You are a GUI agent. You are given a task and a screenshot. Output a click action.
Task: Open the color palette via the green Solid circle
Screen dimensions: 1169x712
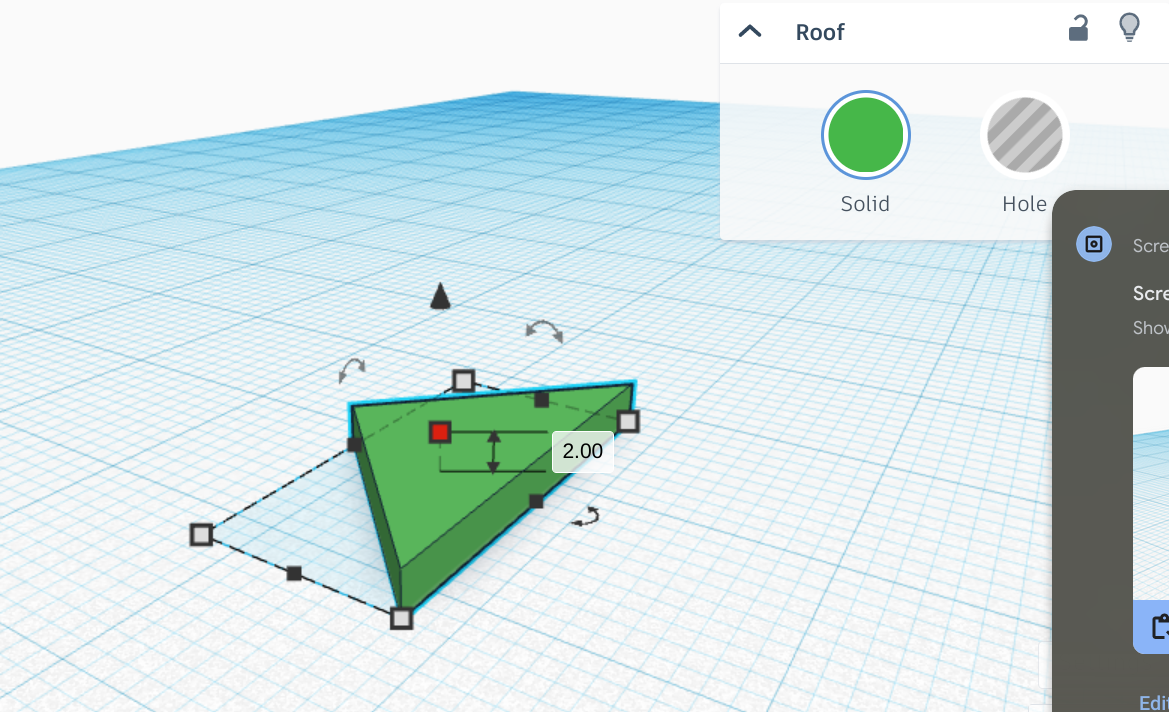pos(865,135)
